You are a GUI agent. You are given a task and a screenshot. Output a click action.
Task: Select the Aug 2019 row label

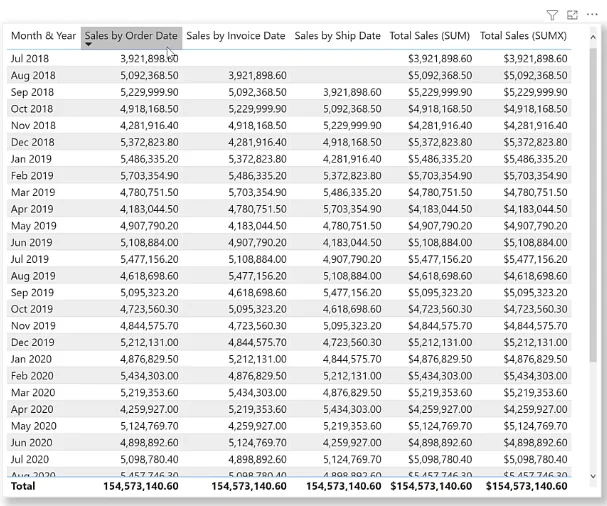click(x=33, y=276)
